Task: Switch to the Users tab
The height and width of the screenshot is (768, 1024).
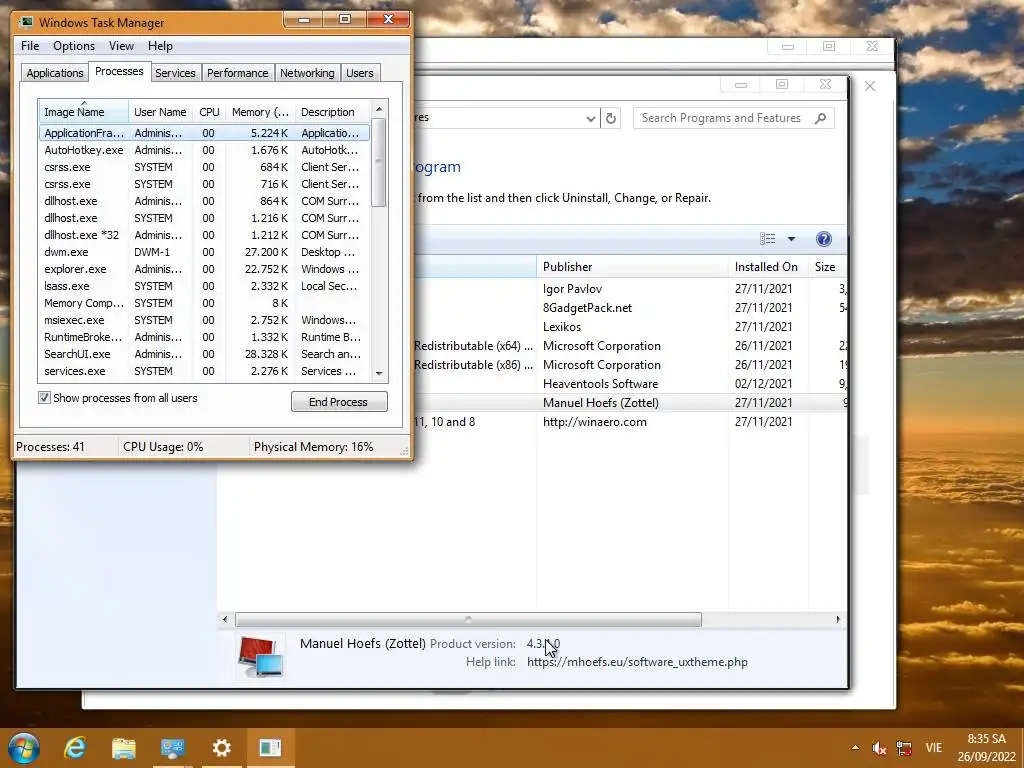Action: click(x=360, y=73)
